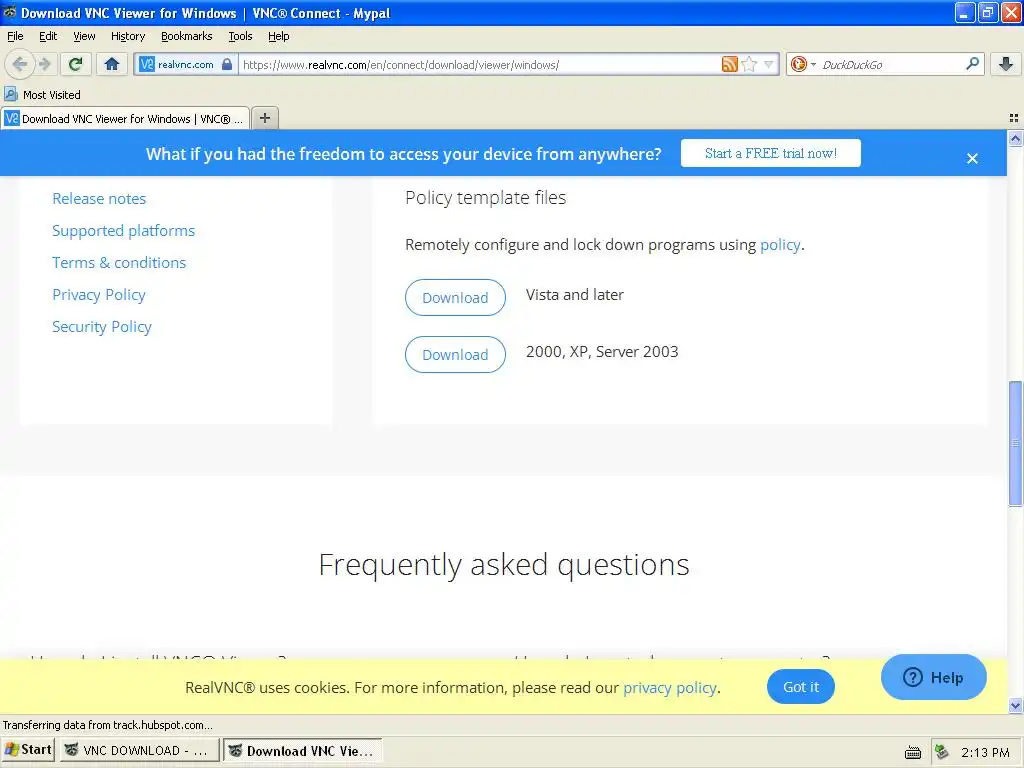
Task: Click the Start a FREE trial now button
Action: coord(771,153)
